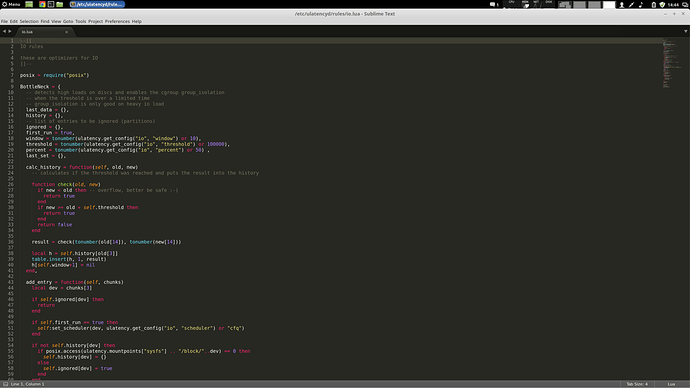Screen dimensions: 690x388
Task: Open the Tab Size: 4 selector
Action: pos(637,384)
